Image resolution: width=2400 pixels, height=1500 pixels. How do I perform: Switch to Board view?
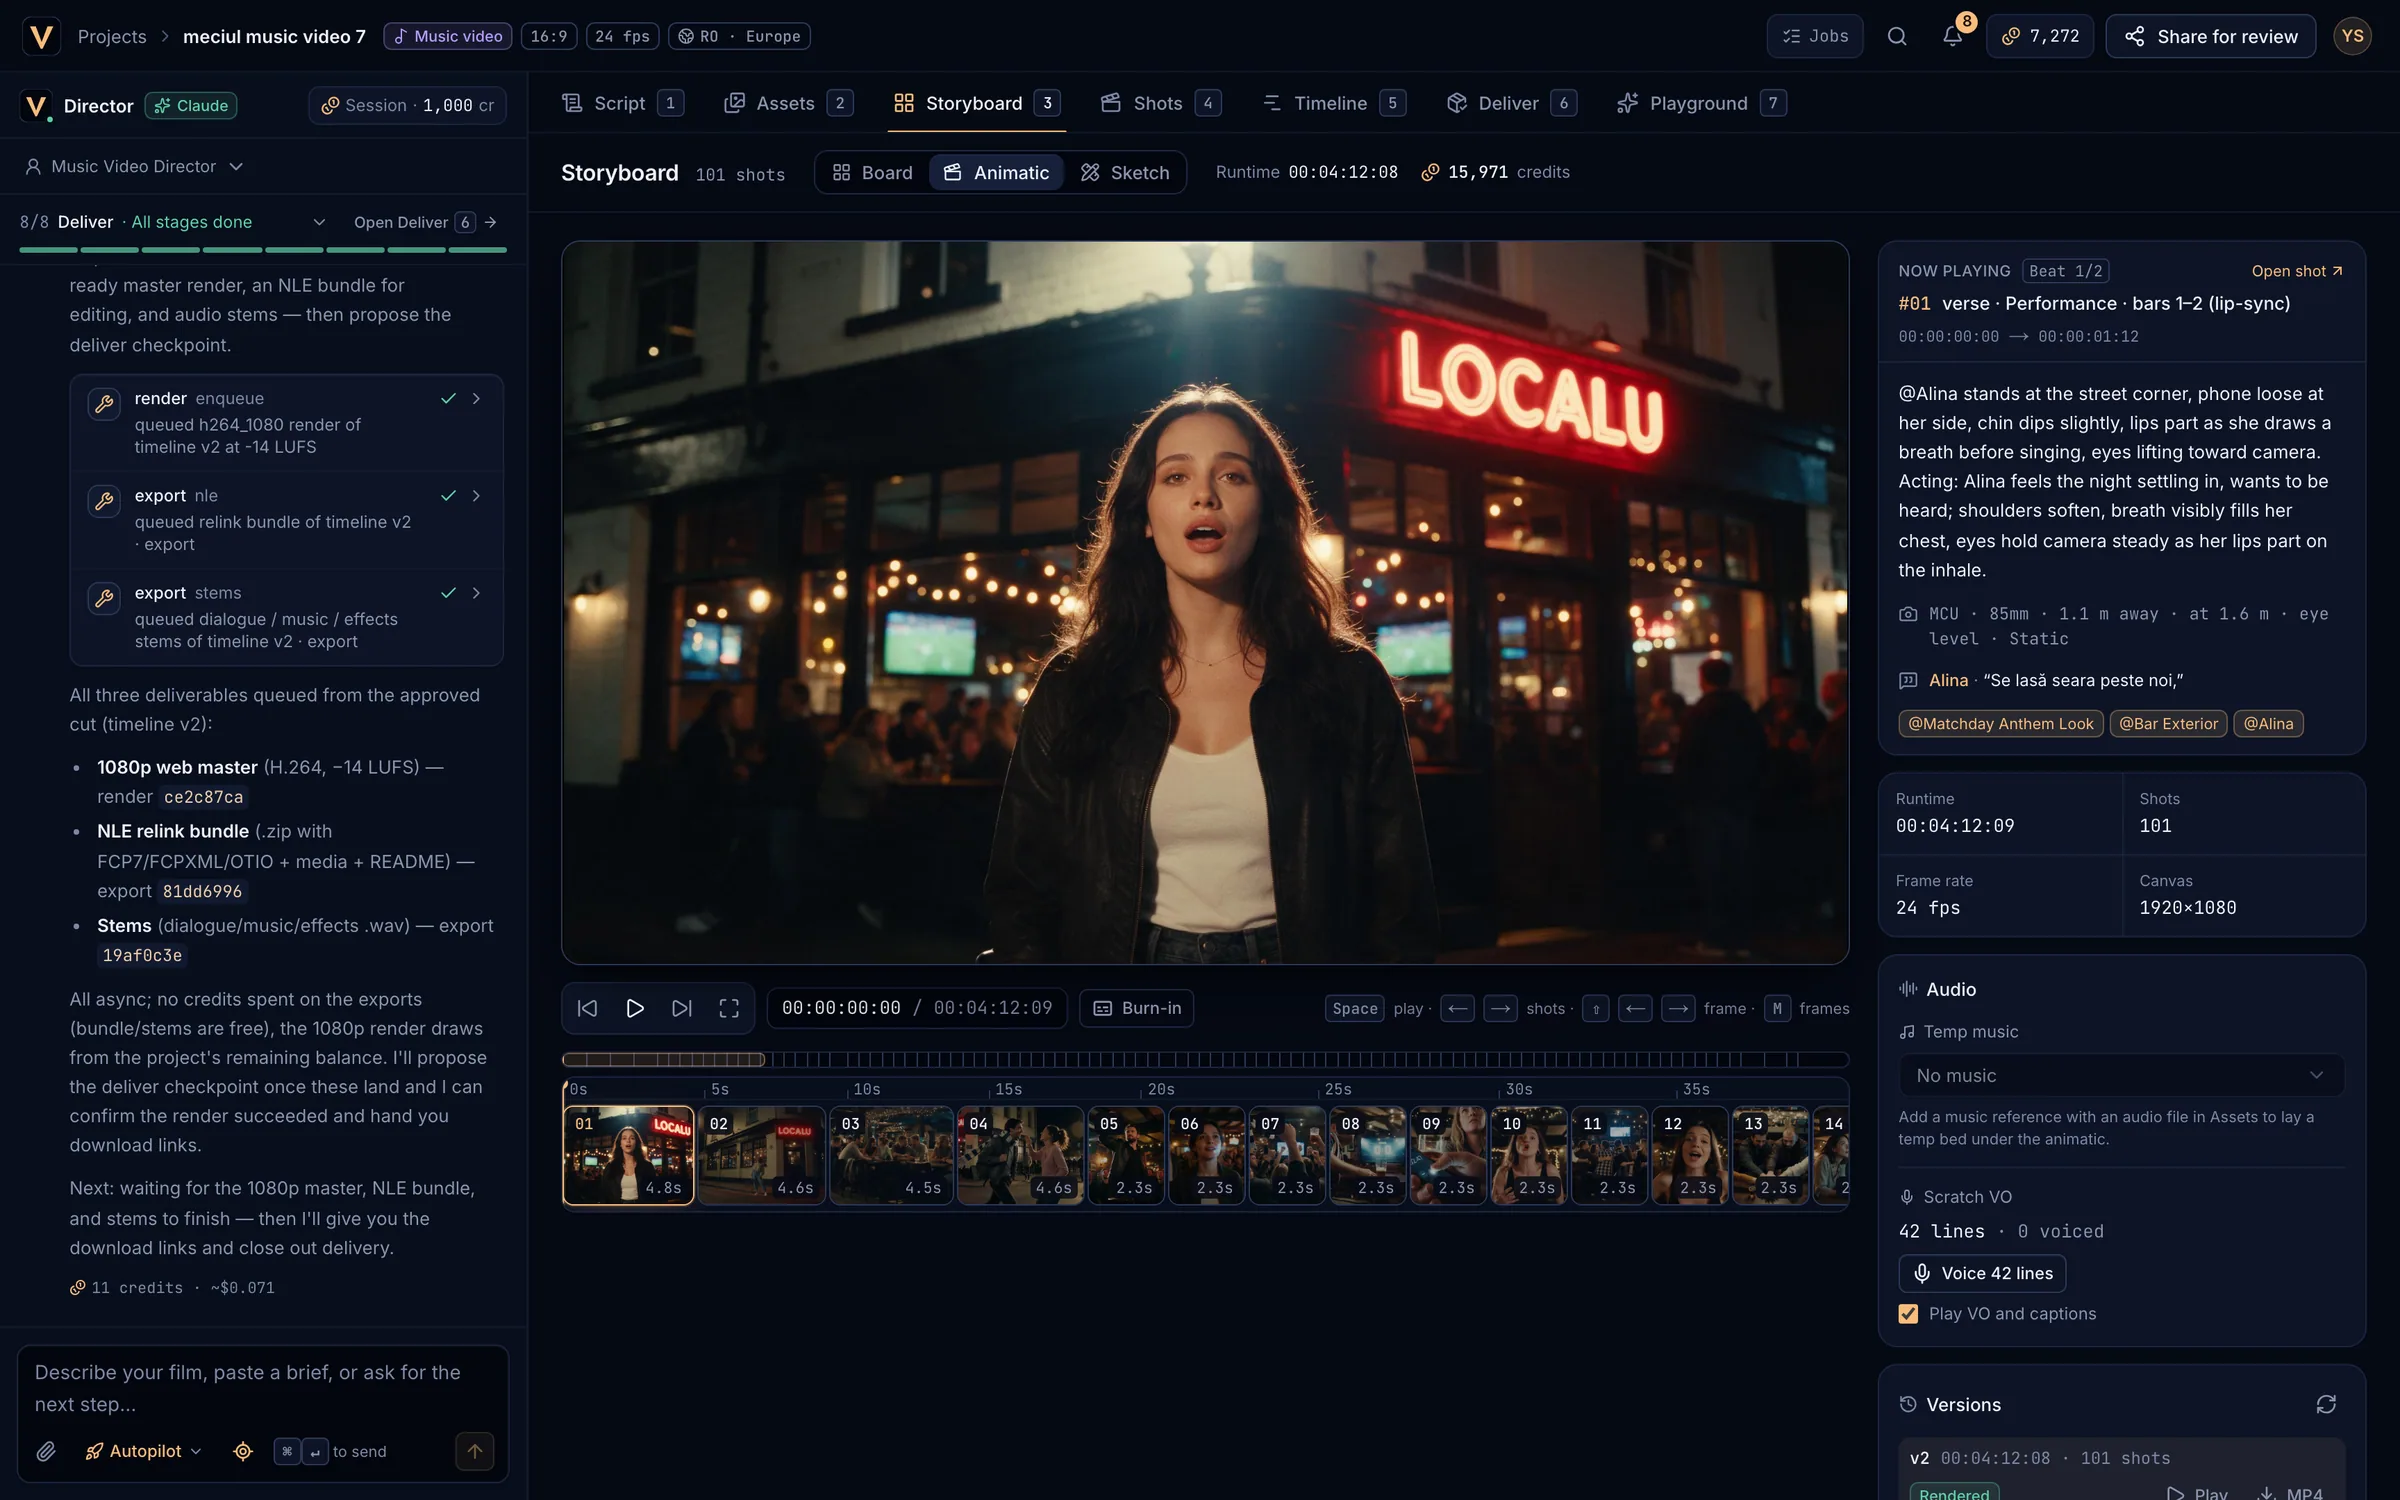pos(872,173)
